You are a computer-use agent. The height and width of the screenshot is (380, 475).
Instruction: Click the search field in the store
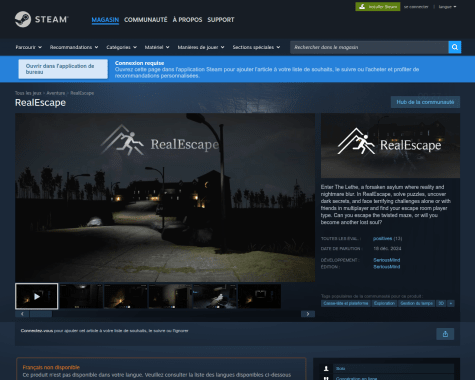(x=369, y=47)
